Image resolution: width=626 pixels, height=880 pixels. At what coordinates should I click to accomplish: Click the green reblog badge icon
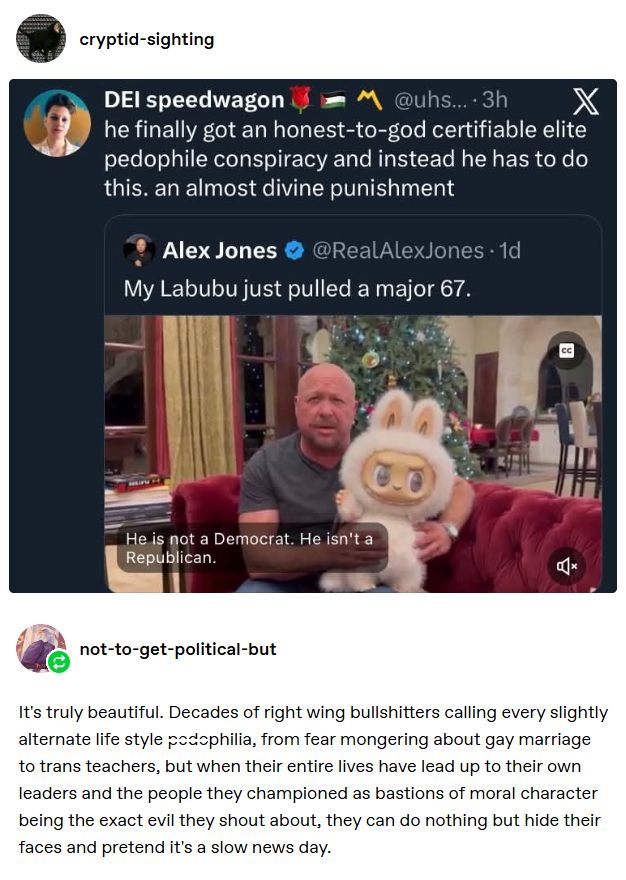[x=59, y=661]
